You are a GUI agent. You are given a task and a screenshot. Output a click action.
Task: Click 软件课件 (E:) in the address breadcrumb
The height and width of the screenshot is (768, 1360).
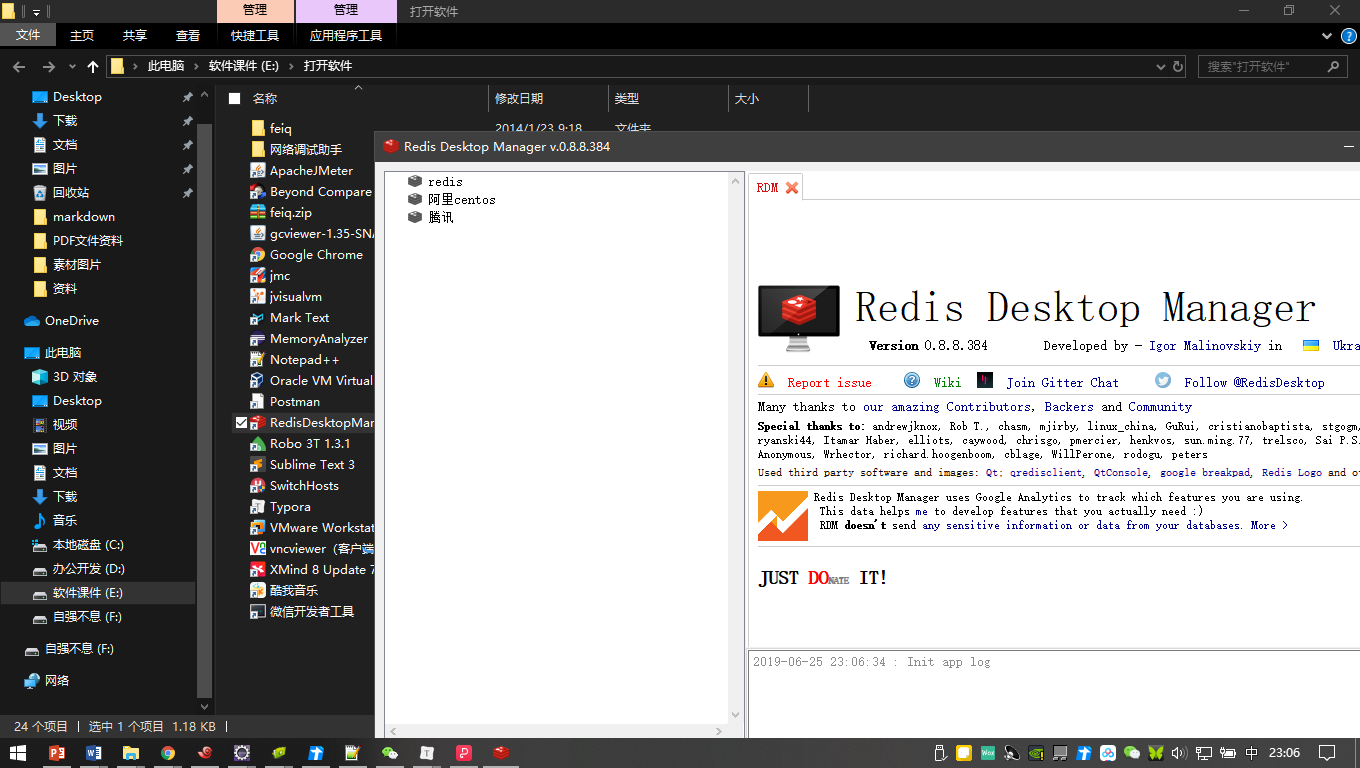(244, 66)
